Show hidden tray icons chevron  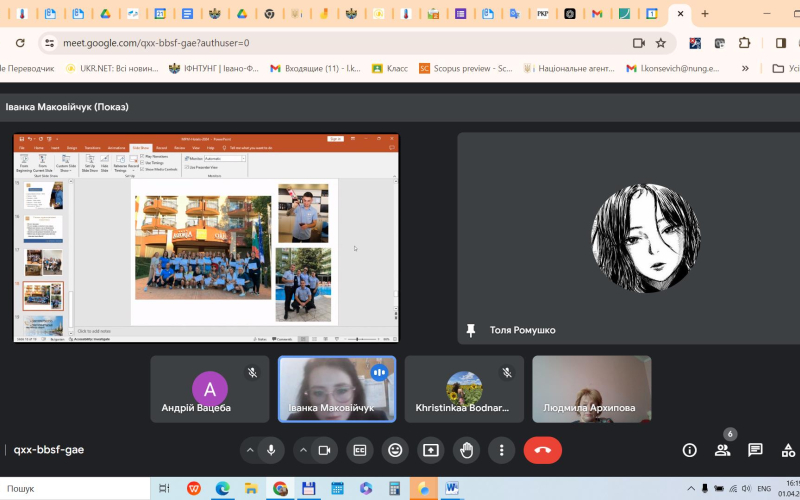click(x=691, y=488)
